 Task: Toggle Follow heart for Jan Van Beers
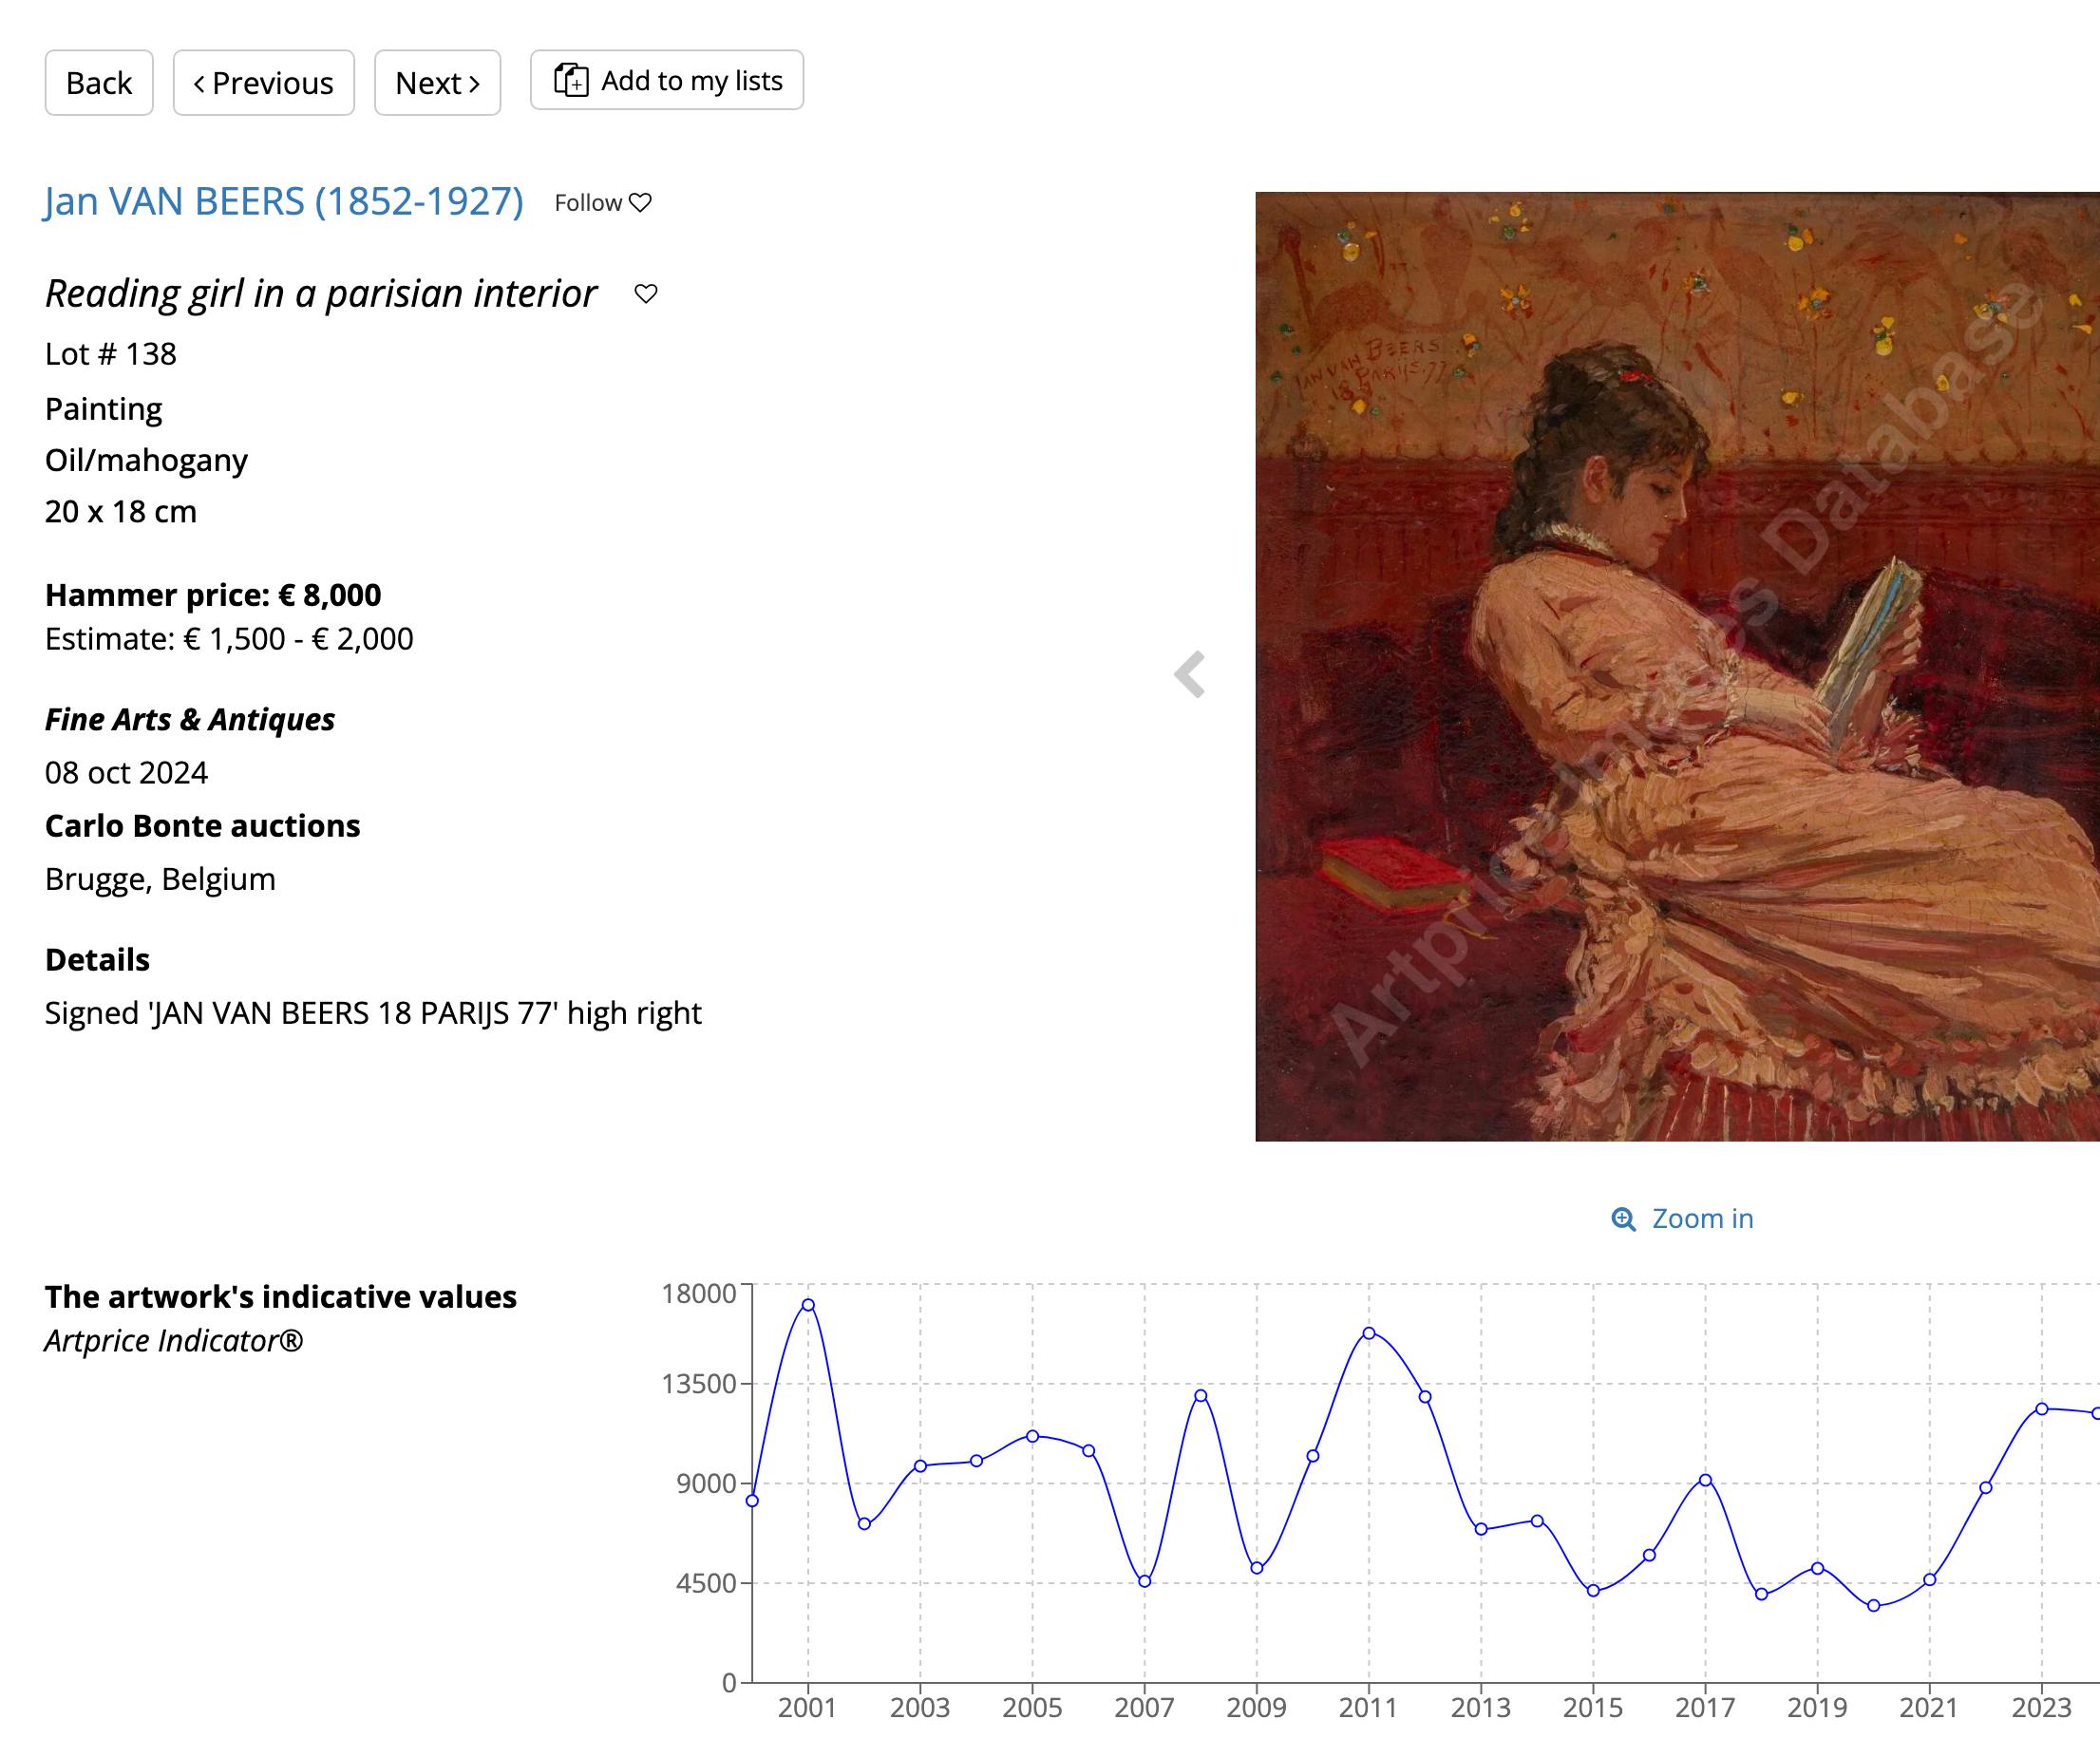640,203
